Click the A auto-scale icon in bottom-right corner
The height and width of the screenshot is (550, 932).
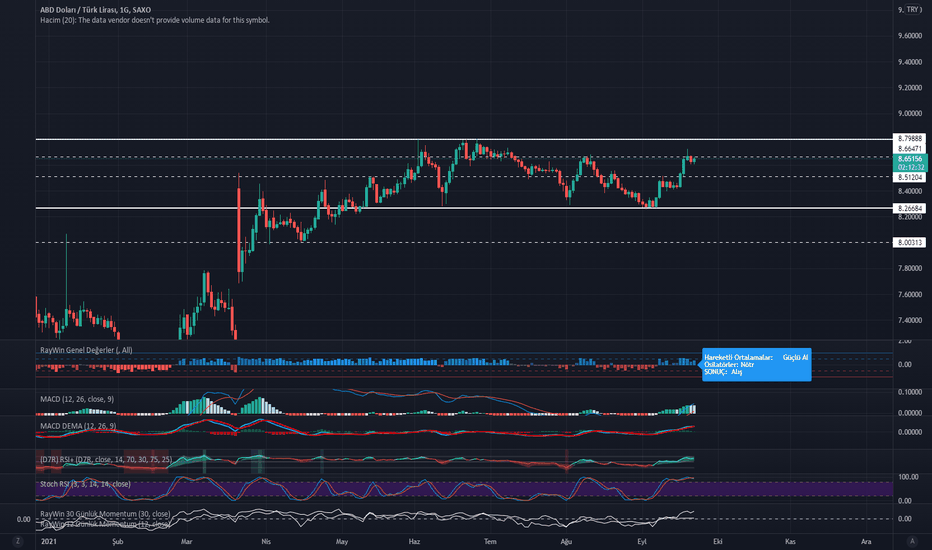coord(912,541)
